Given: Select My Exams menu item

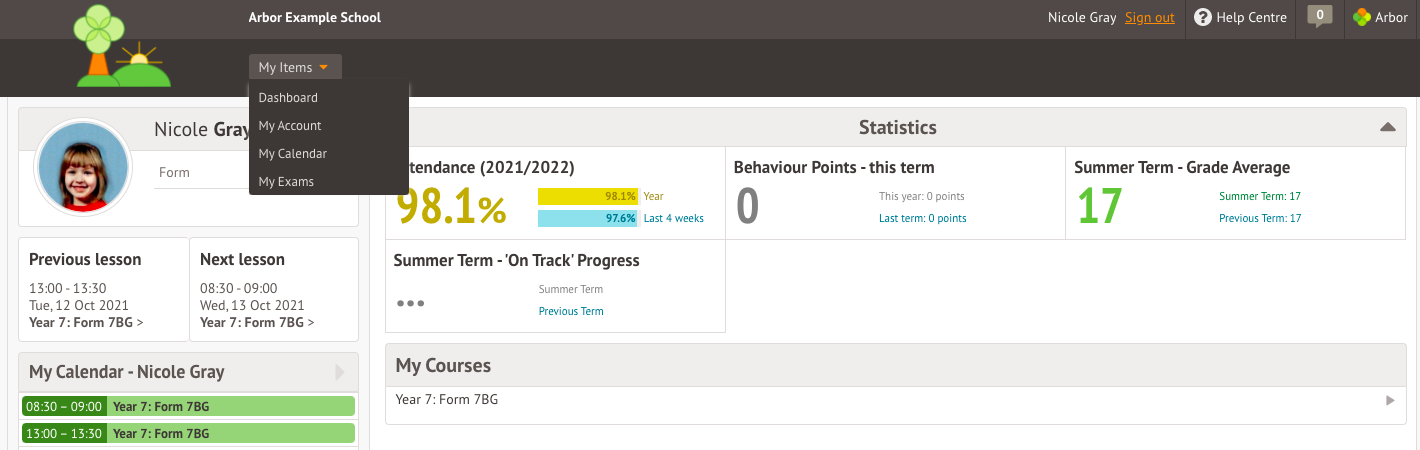Looking at the screenshot, I should [x=286, y=182].
